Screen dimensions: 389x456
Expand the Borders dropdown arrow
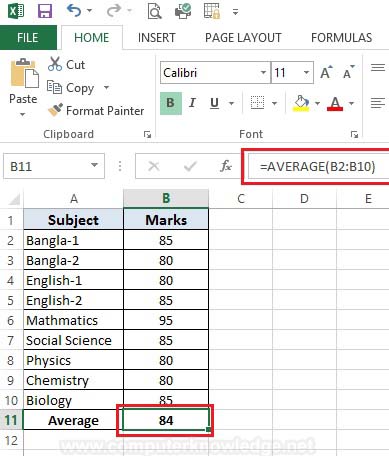point(274,103)
